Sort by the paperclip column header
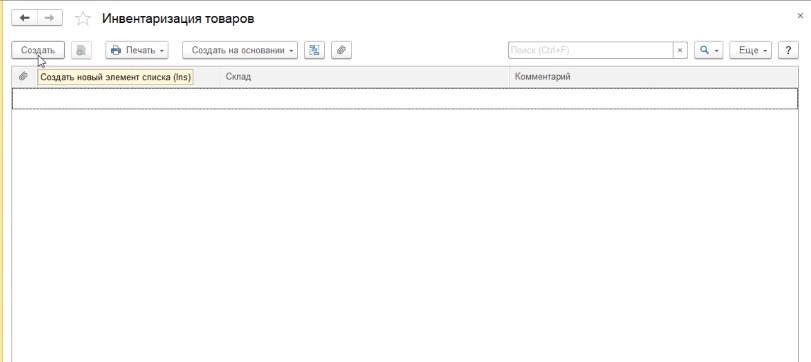The image size is (811, 362). click(23, 77)
